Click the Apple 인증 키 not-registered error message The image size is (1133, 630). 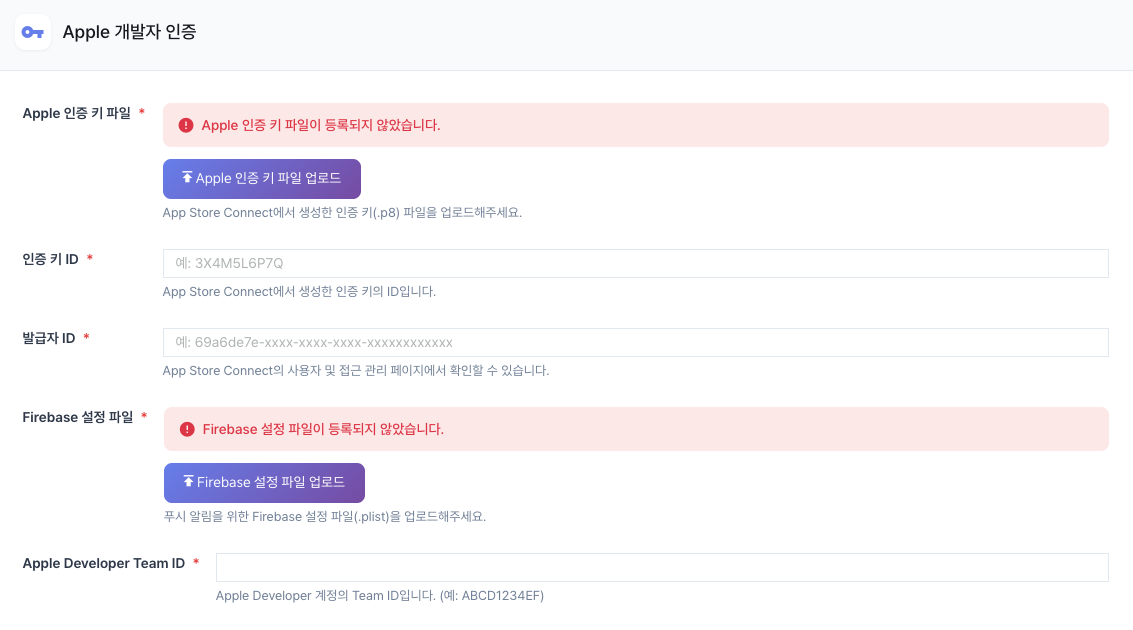(x=321, y=125)
